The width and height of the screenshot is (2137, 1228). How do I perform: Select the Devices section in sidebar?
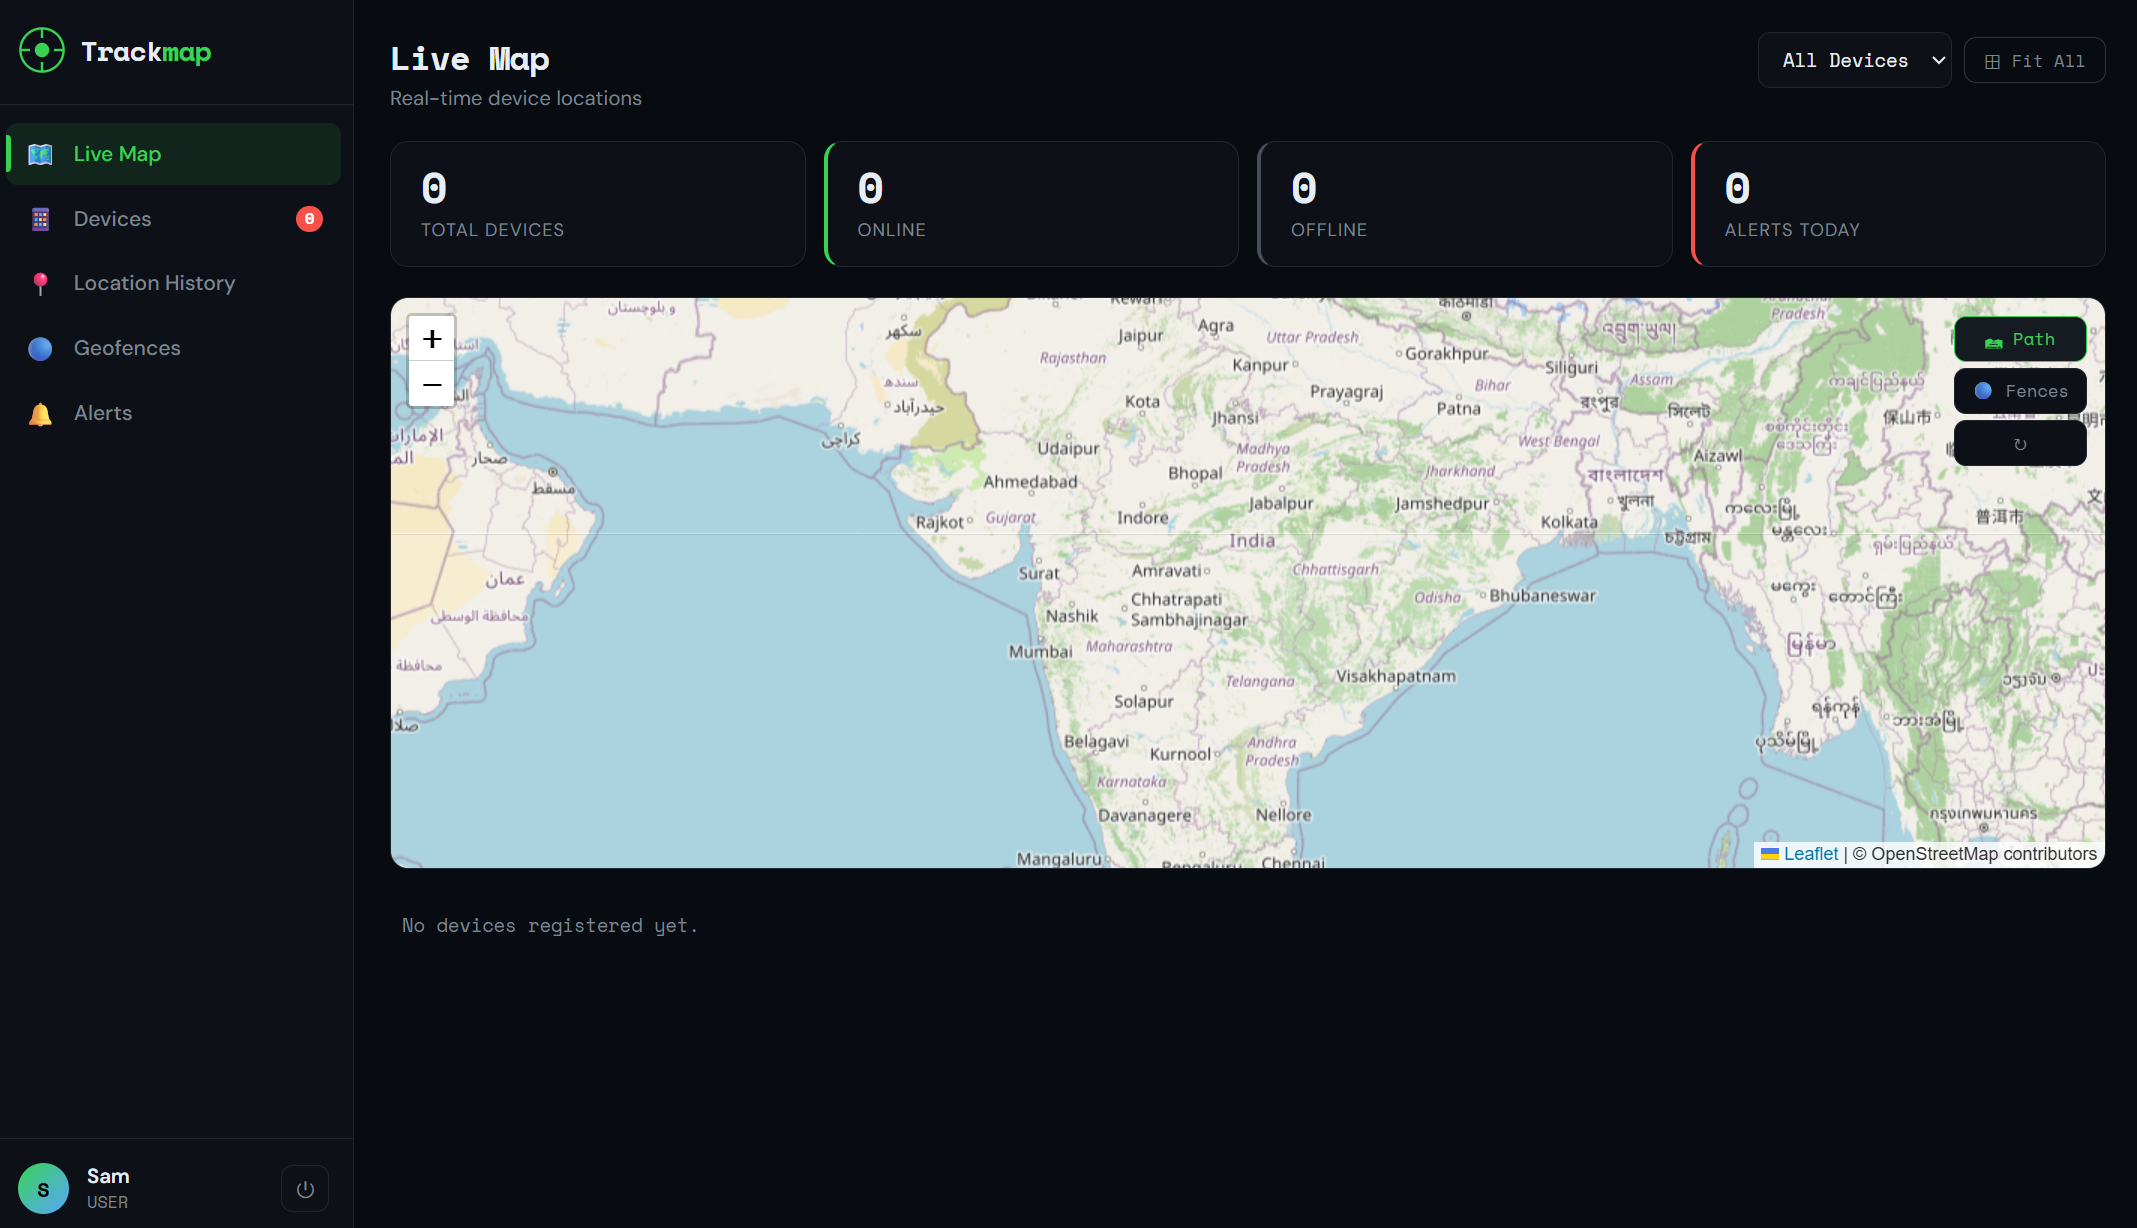pyautogui.click(x=112, y=218)
